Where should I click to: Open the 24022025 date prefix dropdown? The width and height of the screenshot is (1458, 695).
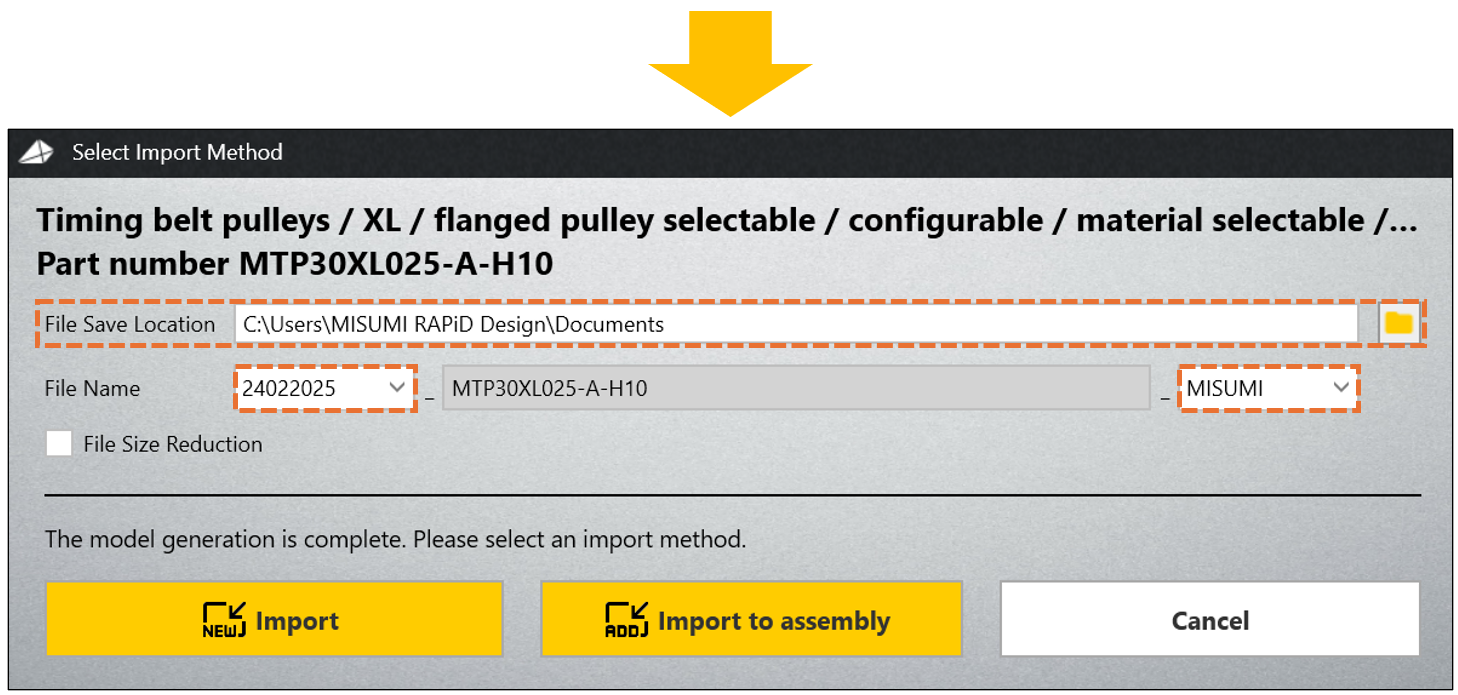(x=324, y=388)
